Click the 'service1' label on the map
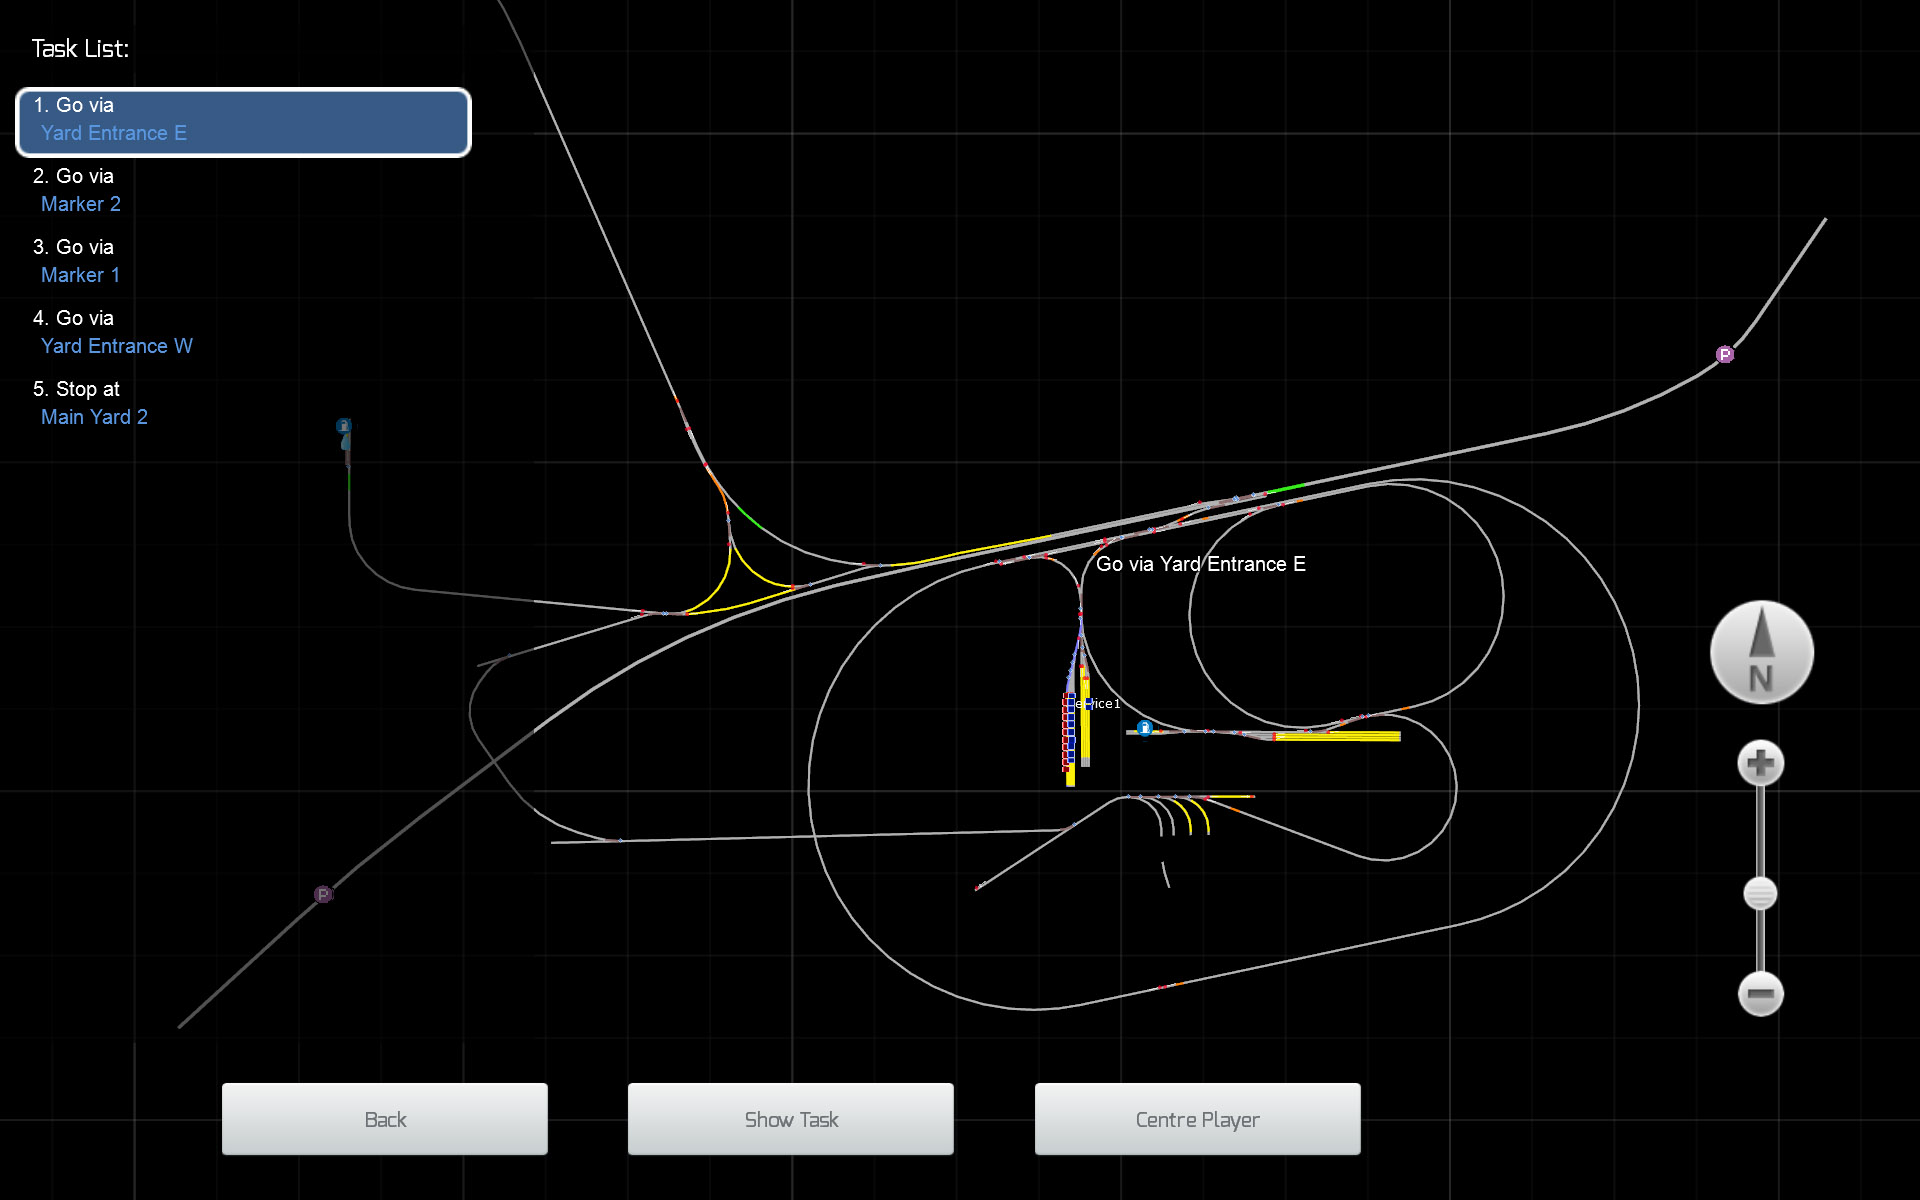The height and width of the screenshot is (1200, 1920). click(1103, 704)
